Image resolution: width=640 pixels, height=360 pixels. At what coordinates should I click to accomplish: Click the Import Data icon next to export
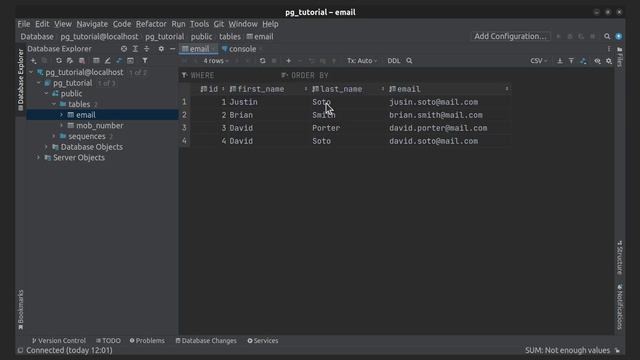pos(571,61)
